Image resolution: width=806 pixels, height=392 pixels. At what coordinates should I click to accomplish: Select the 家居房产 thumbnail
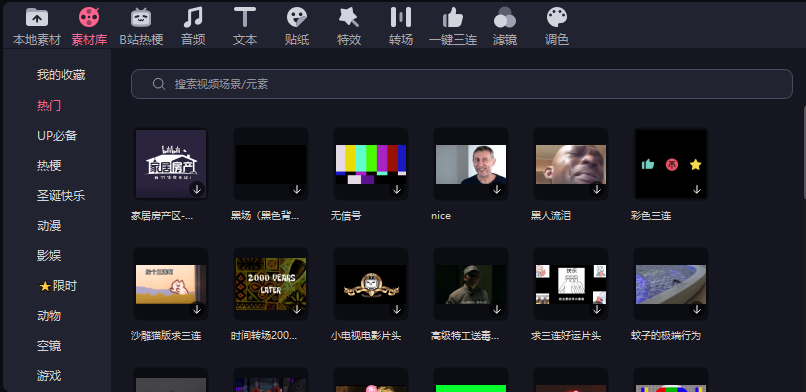[x=171, y=164]
